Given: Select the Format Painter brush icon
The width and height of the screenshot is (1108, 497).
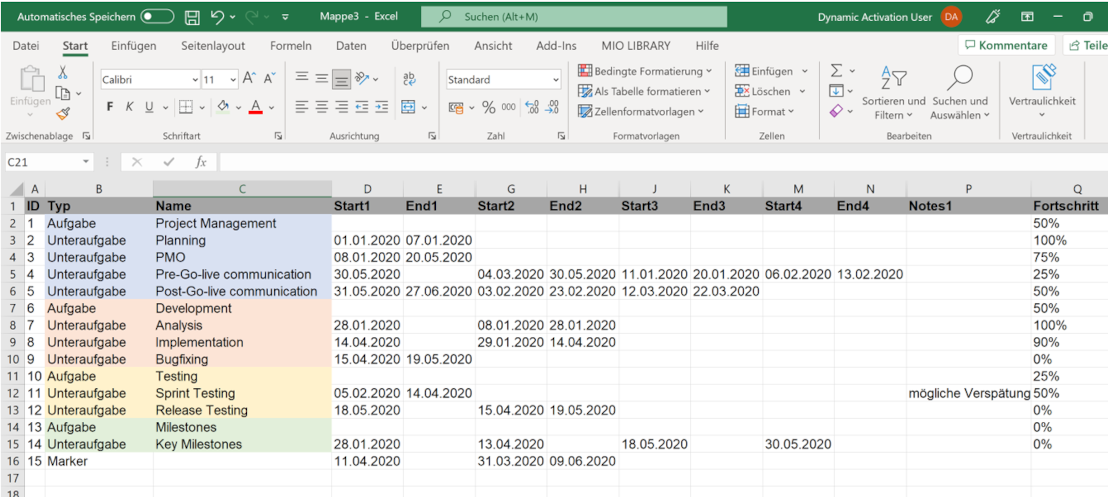Looking at the screenshot, I should (x=63, y=114).
